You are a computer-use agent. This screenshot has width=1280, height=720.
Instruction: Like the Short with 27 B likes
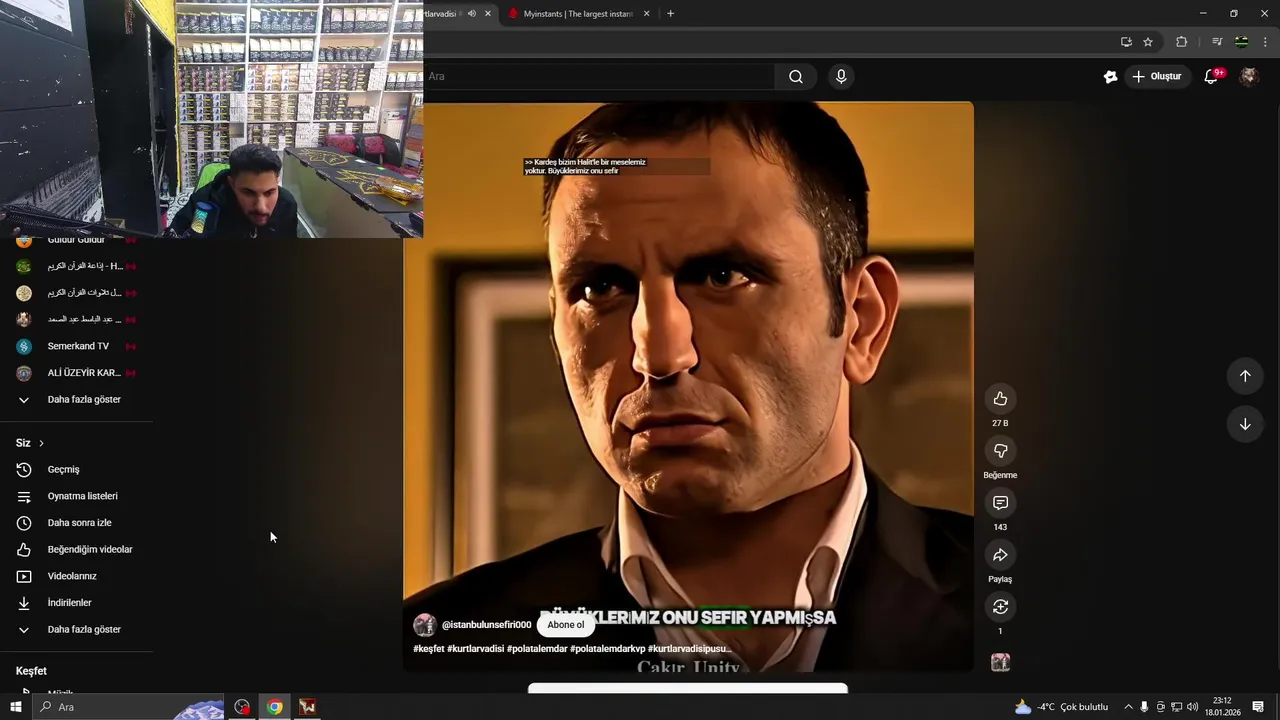coord(1000,399)
